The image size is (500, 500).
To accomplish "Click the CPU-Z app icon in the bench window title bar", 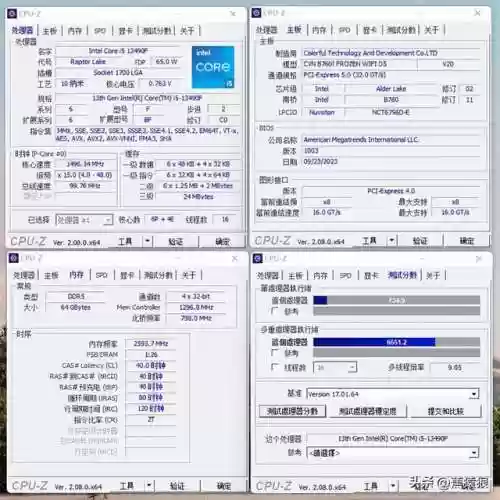I will [258, 258].
